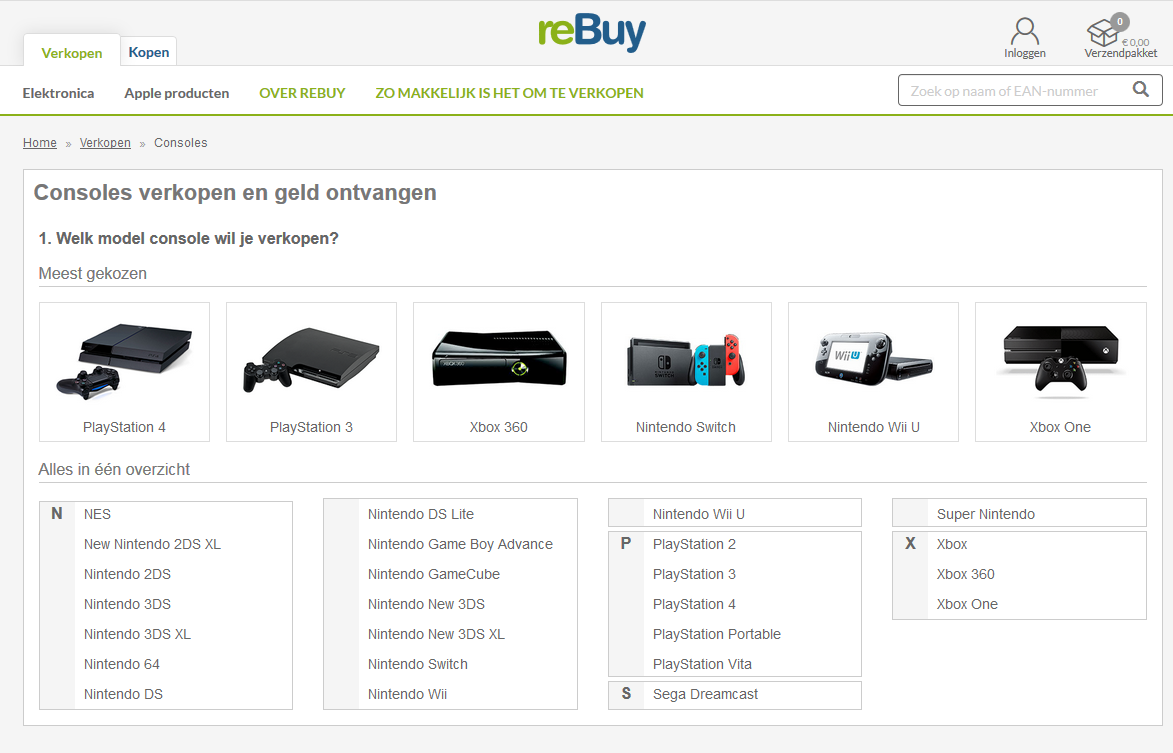The image size is (1173, 753).
Task: Open the OVER REBUY menu item
Action: point(302,93)
